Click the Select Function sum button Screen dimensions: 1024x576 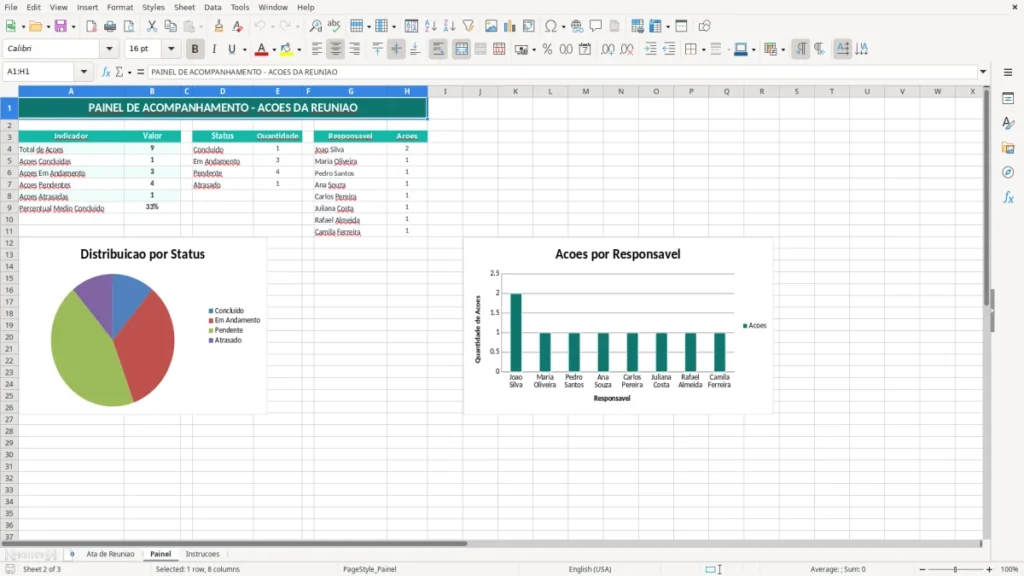[x=119, y=72]
